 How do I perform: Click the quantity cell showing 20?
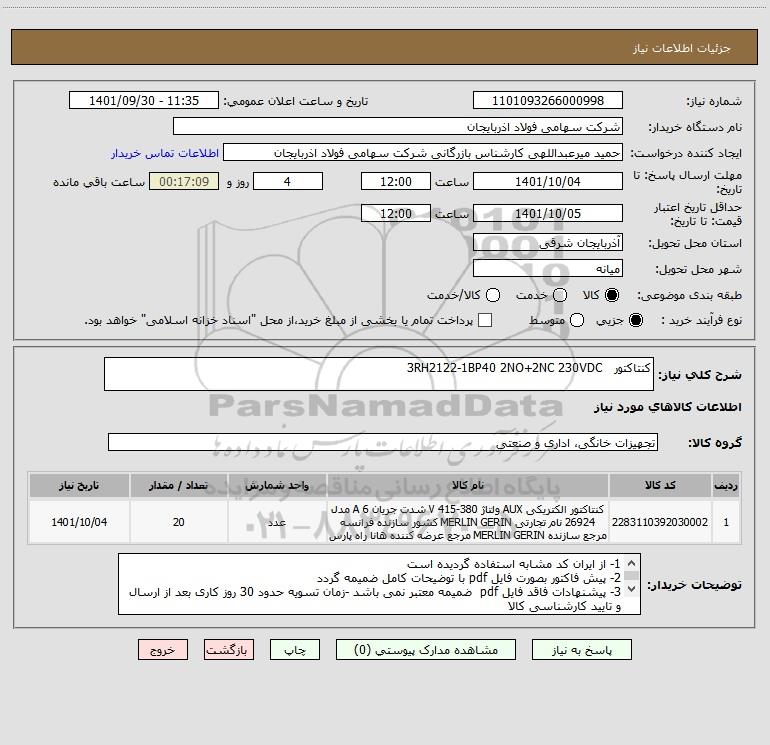(179, 522)
